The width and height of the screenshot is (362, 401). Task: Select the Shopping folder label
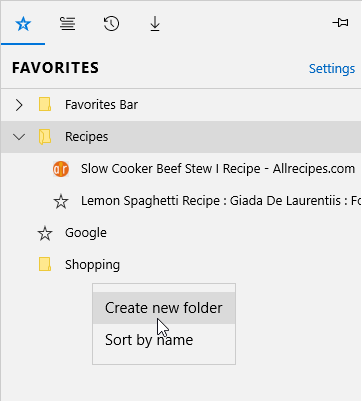92,265
